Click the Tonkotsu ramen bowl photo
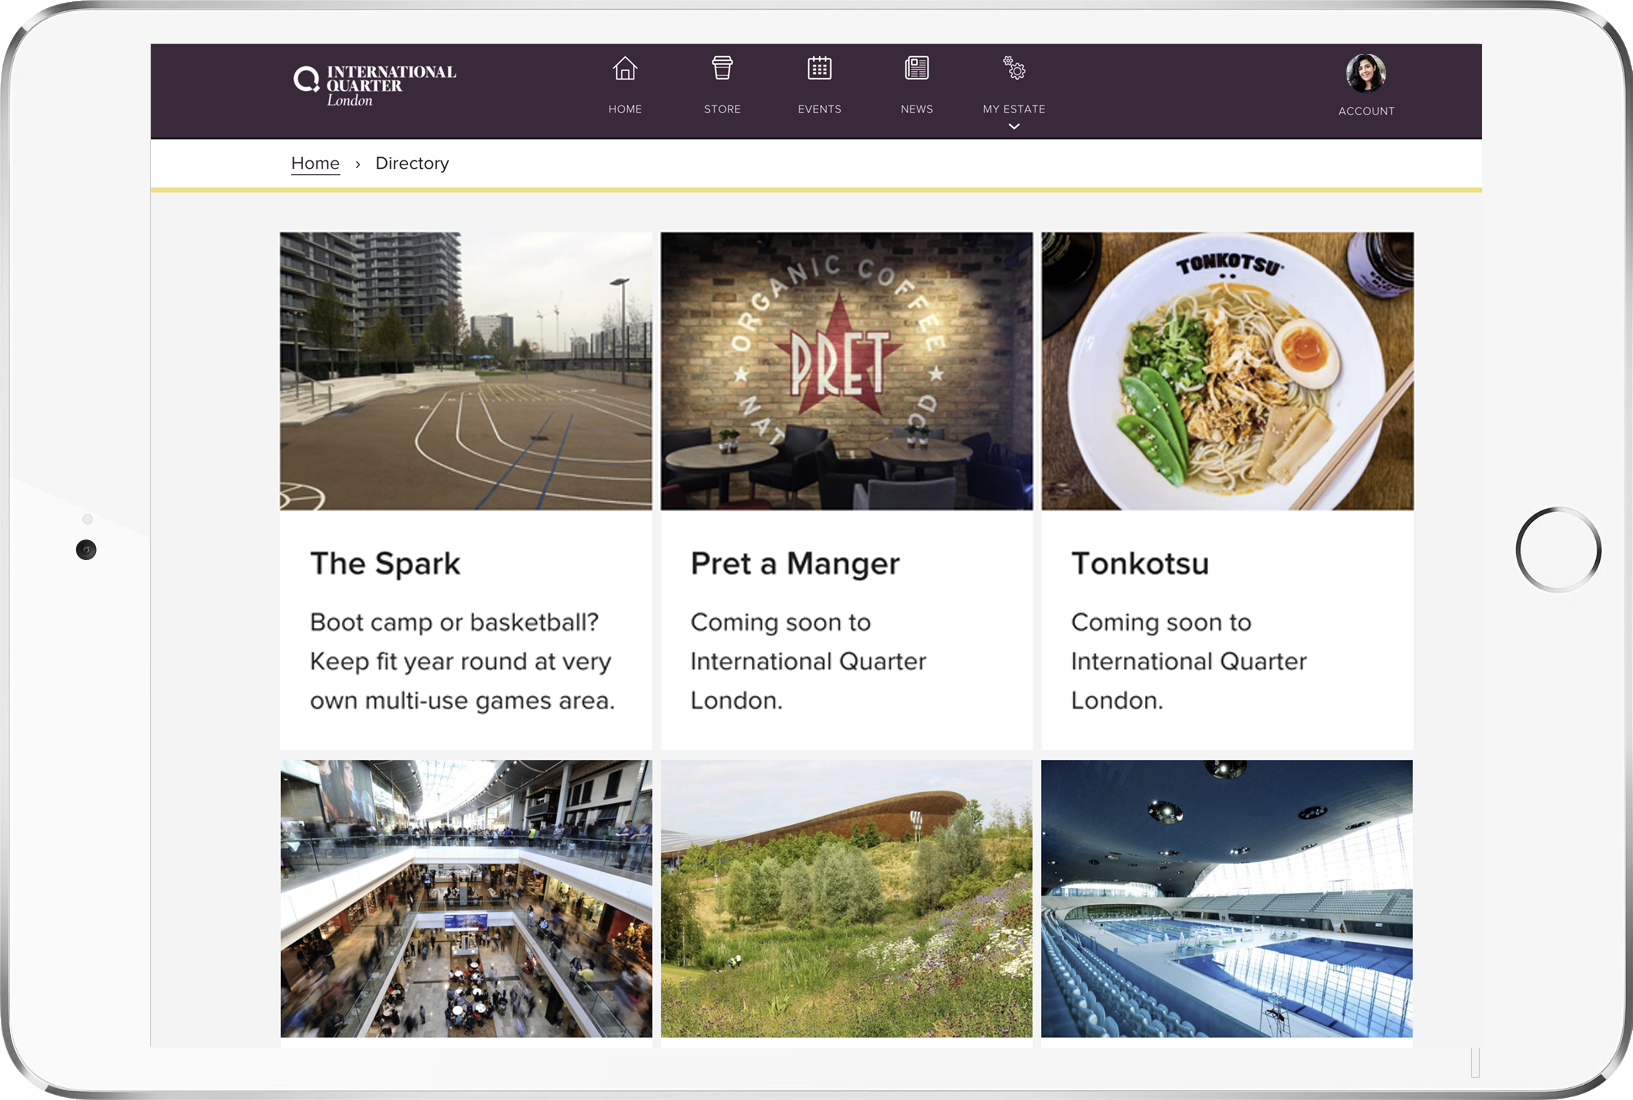Viewport: 1633px width, 1100px height. click(x=1227, y=371)
